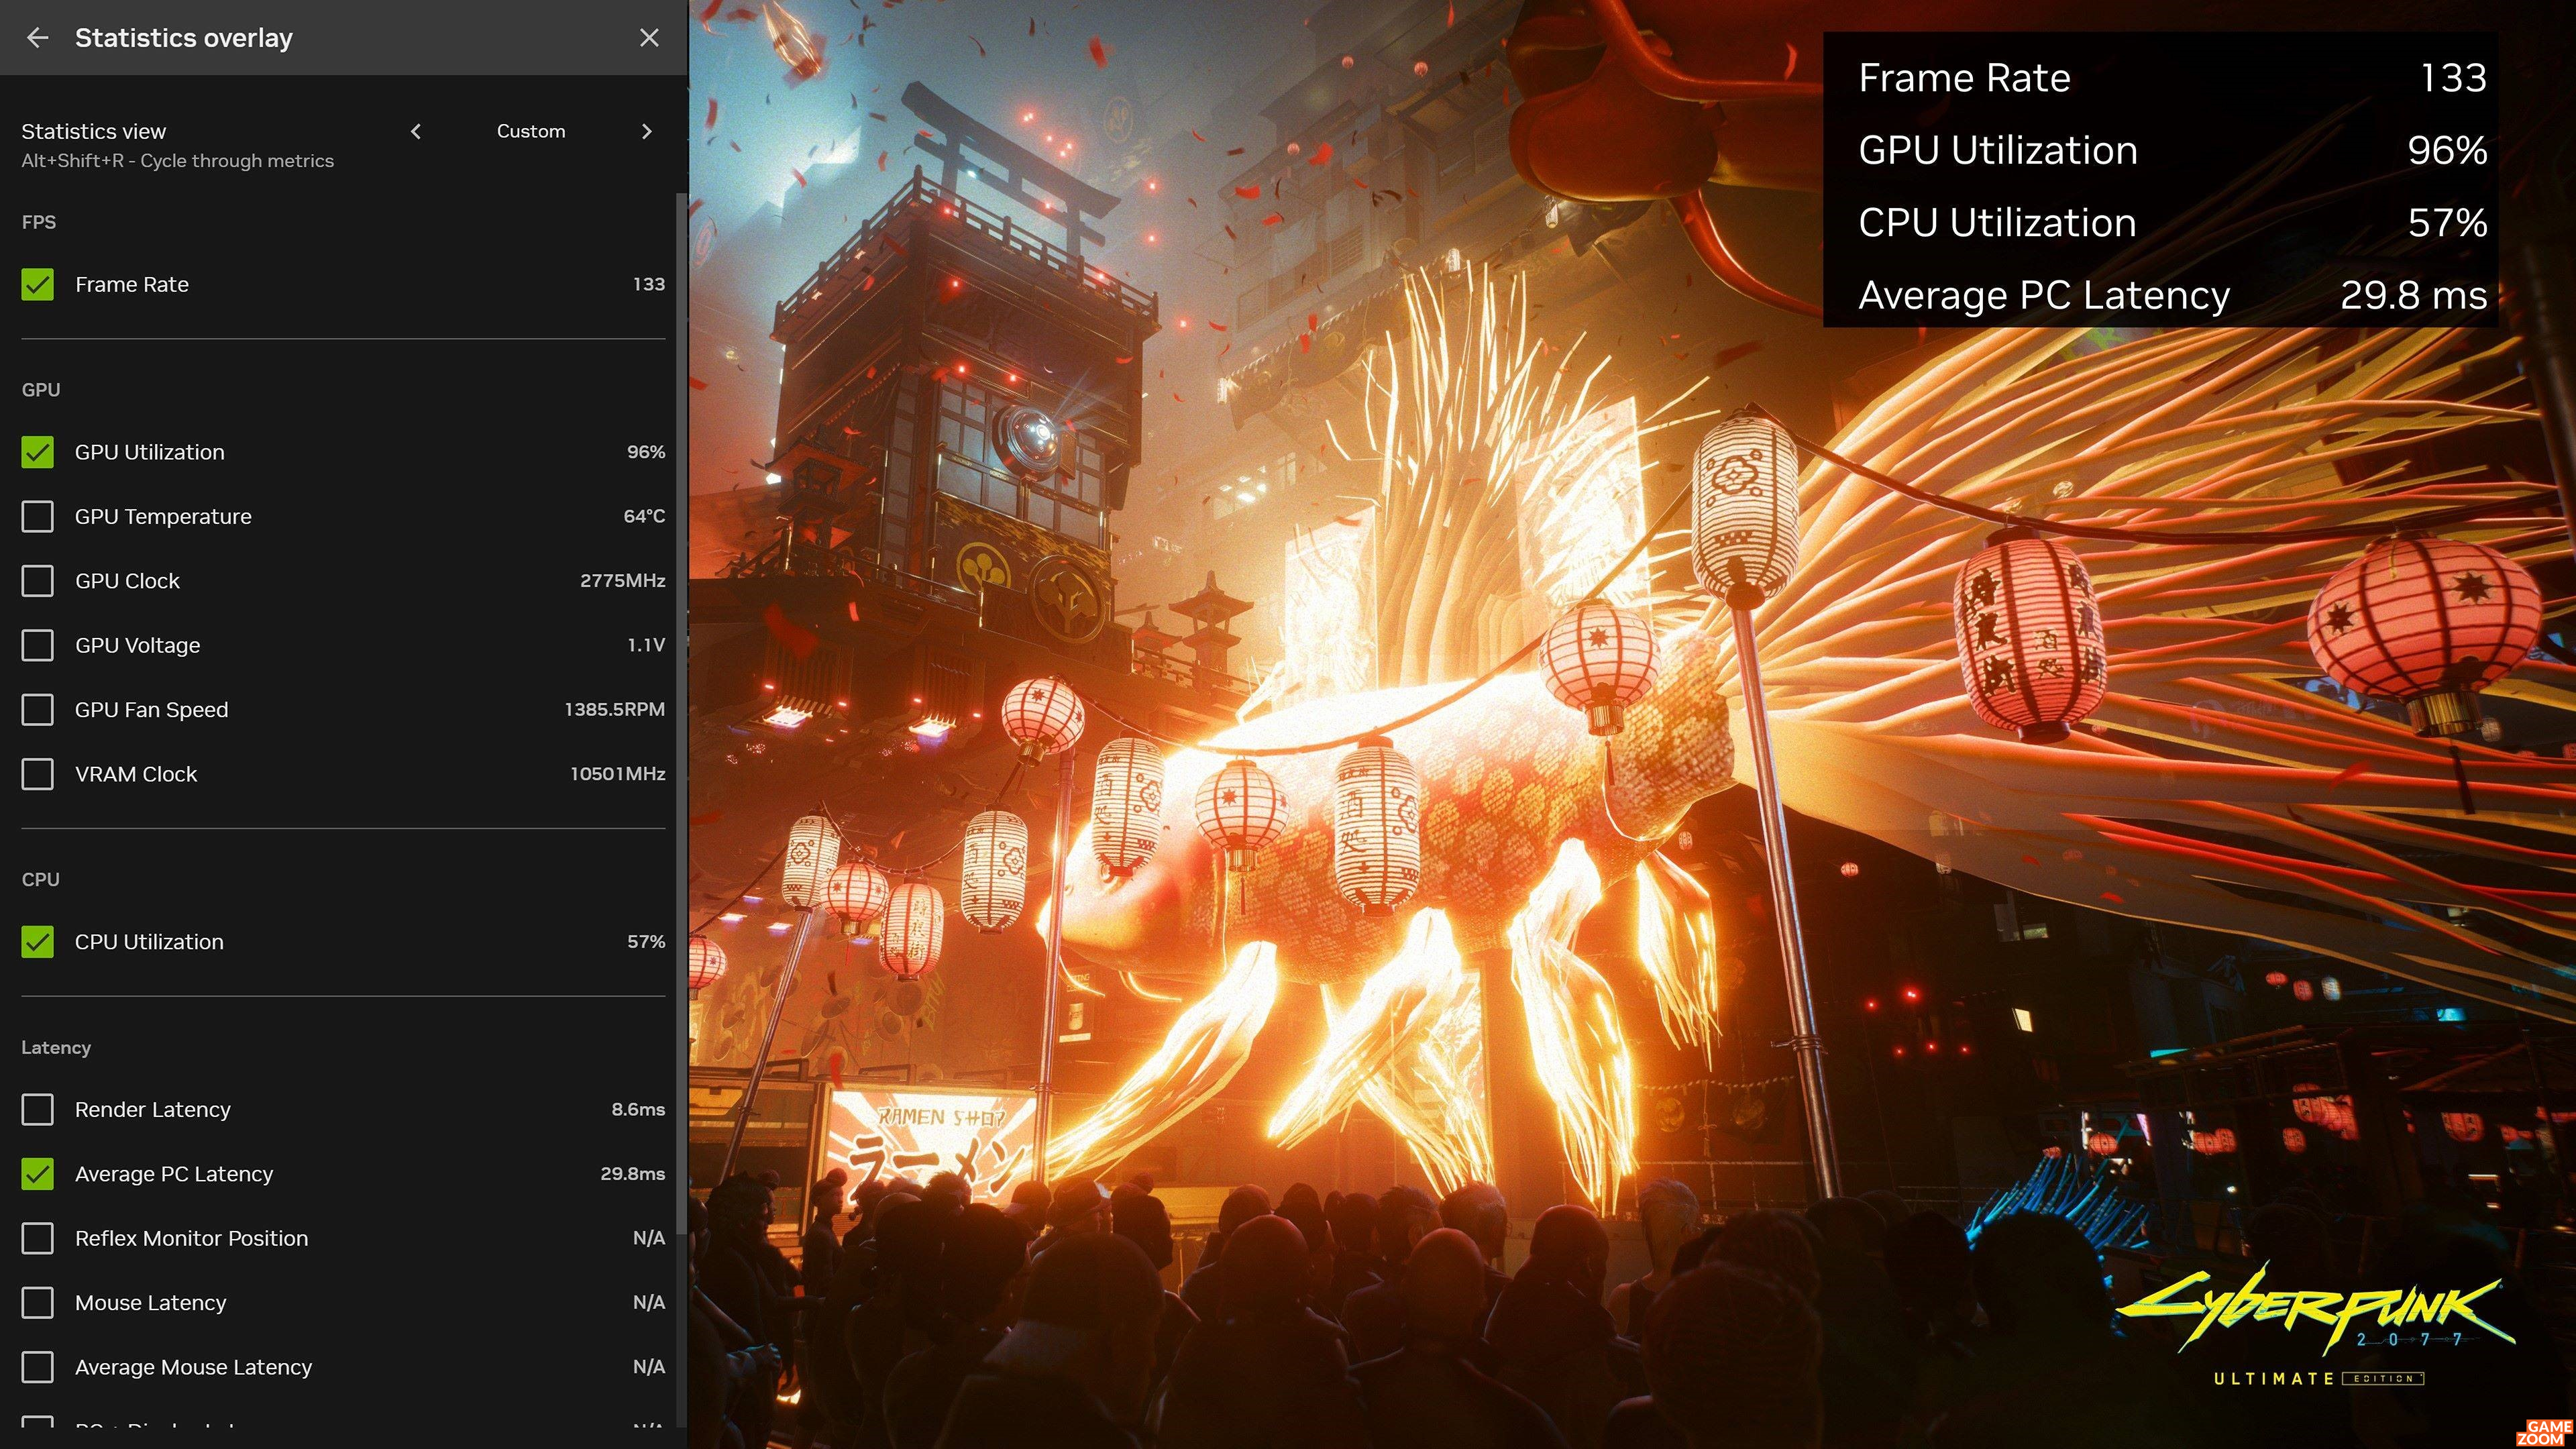Click the 2775MHz GPU Clock value

[x=622, y=581]
